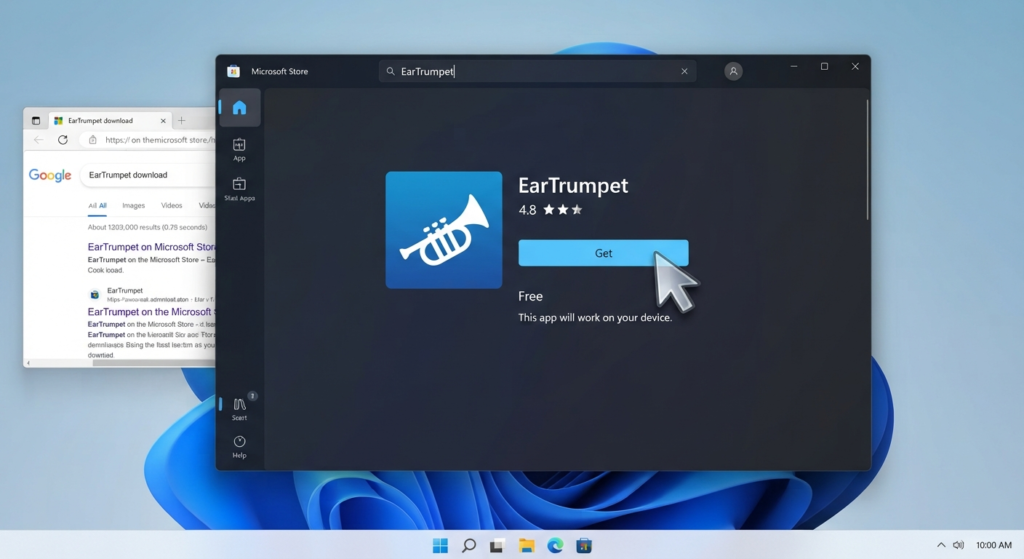Open second result 'EarTrumpet on the Microsoft'
This screenshot has height=559, width=1024.
tap(152, 312)
